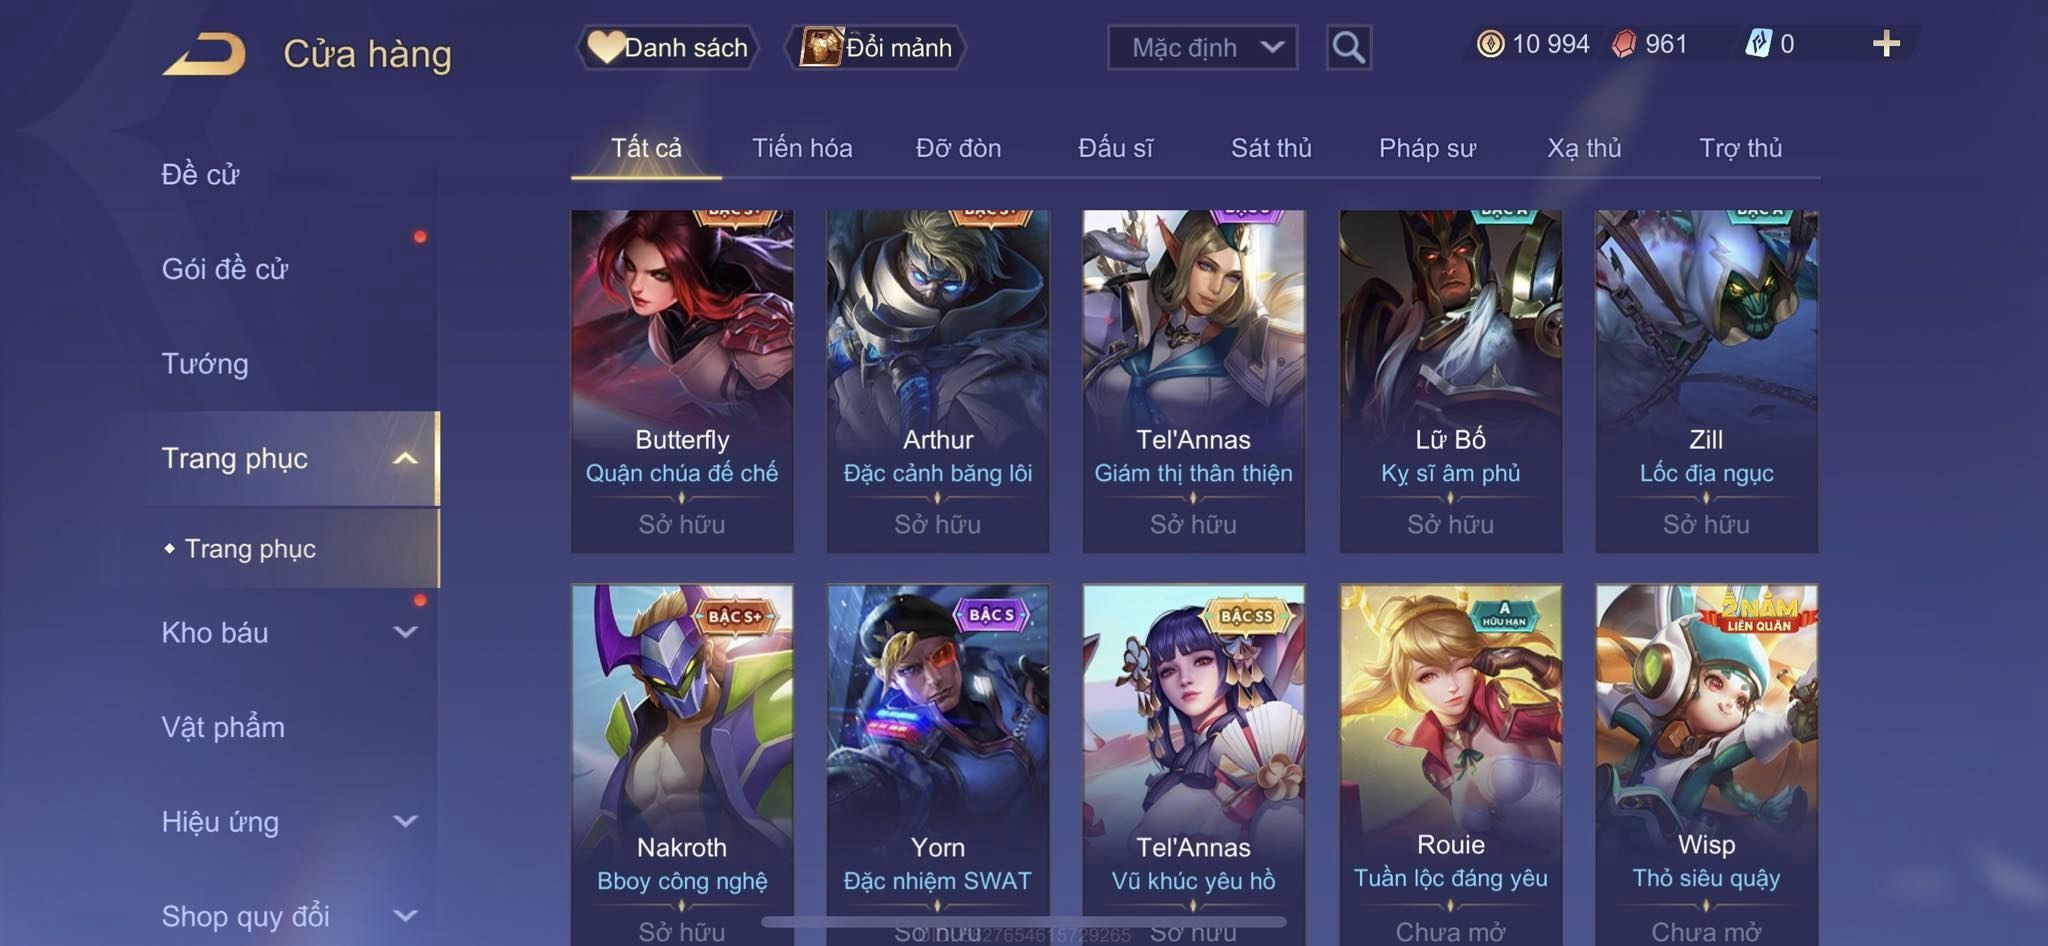
Task: Open the Mặc định sort dropdown
Action: coord(1202,47)
